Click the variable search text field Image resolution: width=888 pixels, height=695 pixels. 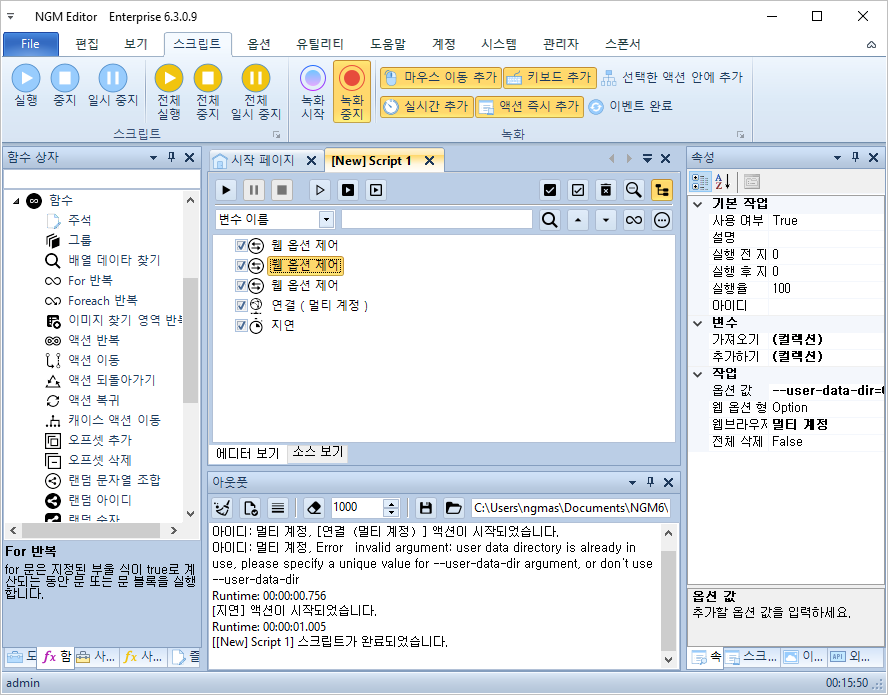point(437,220)
